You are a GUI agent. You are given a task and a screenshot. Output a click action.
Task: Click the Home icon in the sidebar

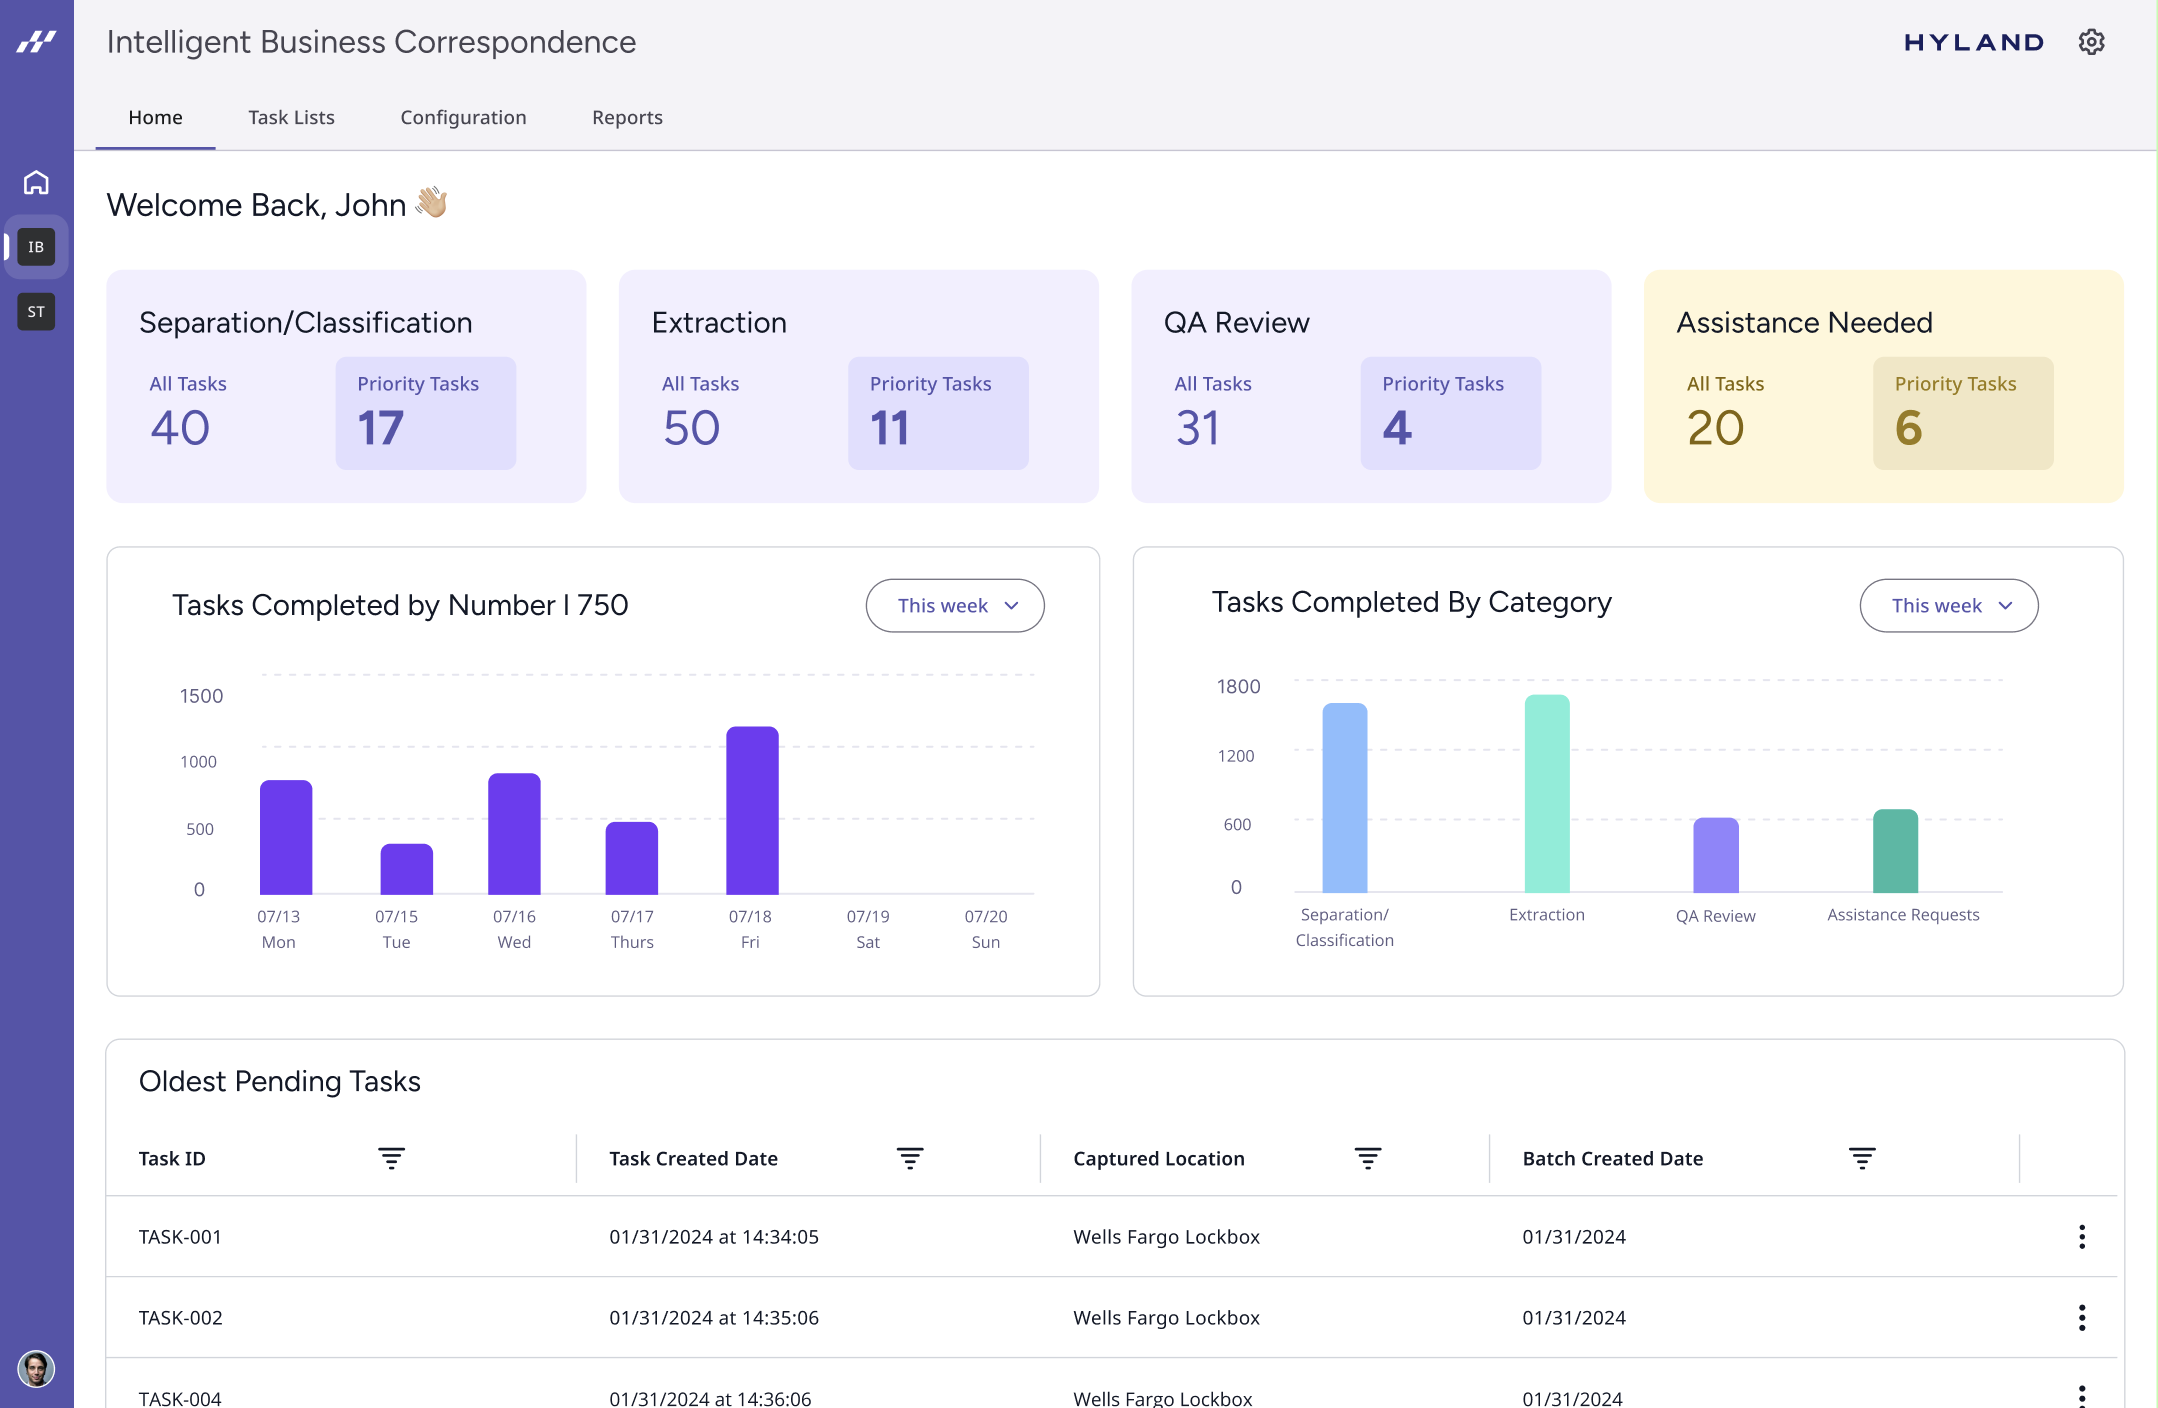point(36,183)
